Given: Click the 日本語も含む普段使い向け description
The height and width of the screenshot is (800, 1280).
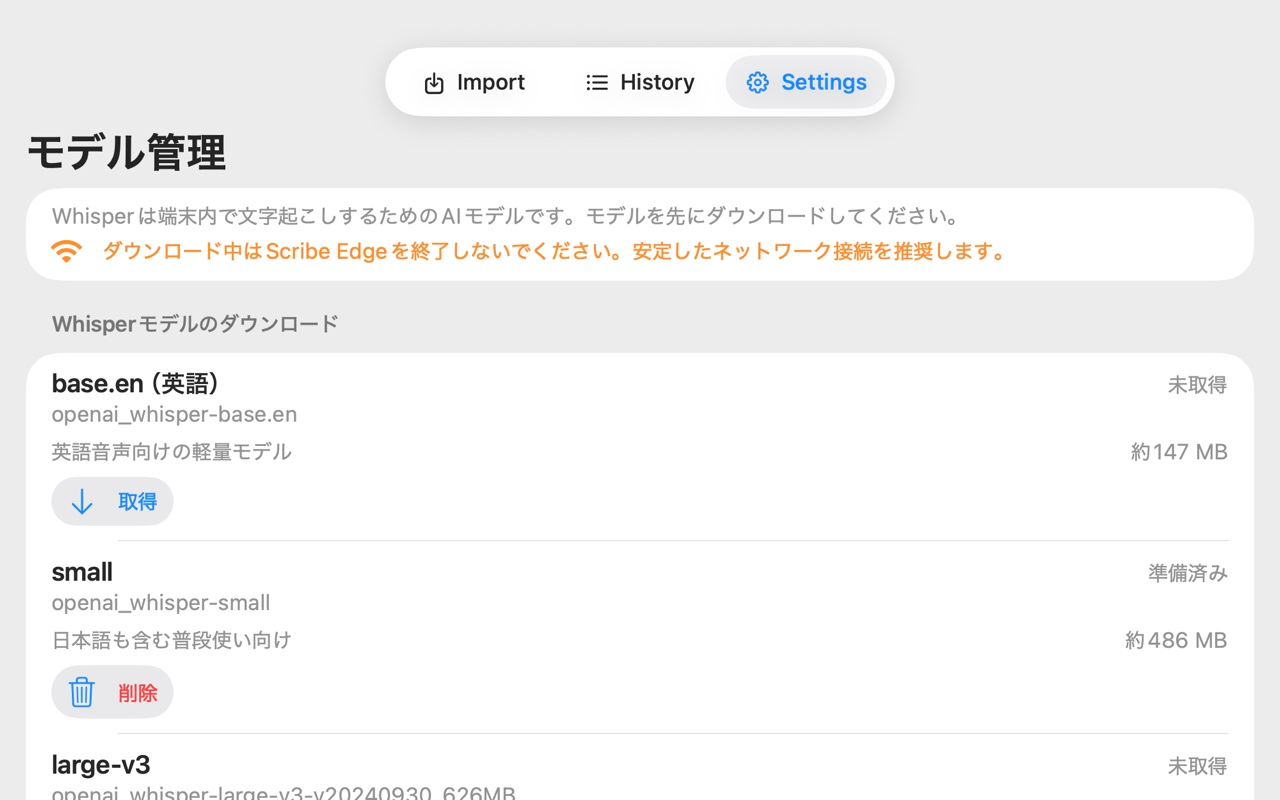Looking at the screenshot, I should (171, 640).
